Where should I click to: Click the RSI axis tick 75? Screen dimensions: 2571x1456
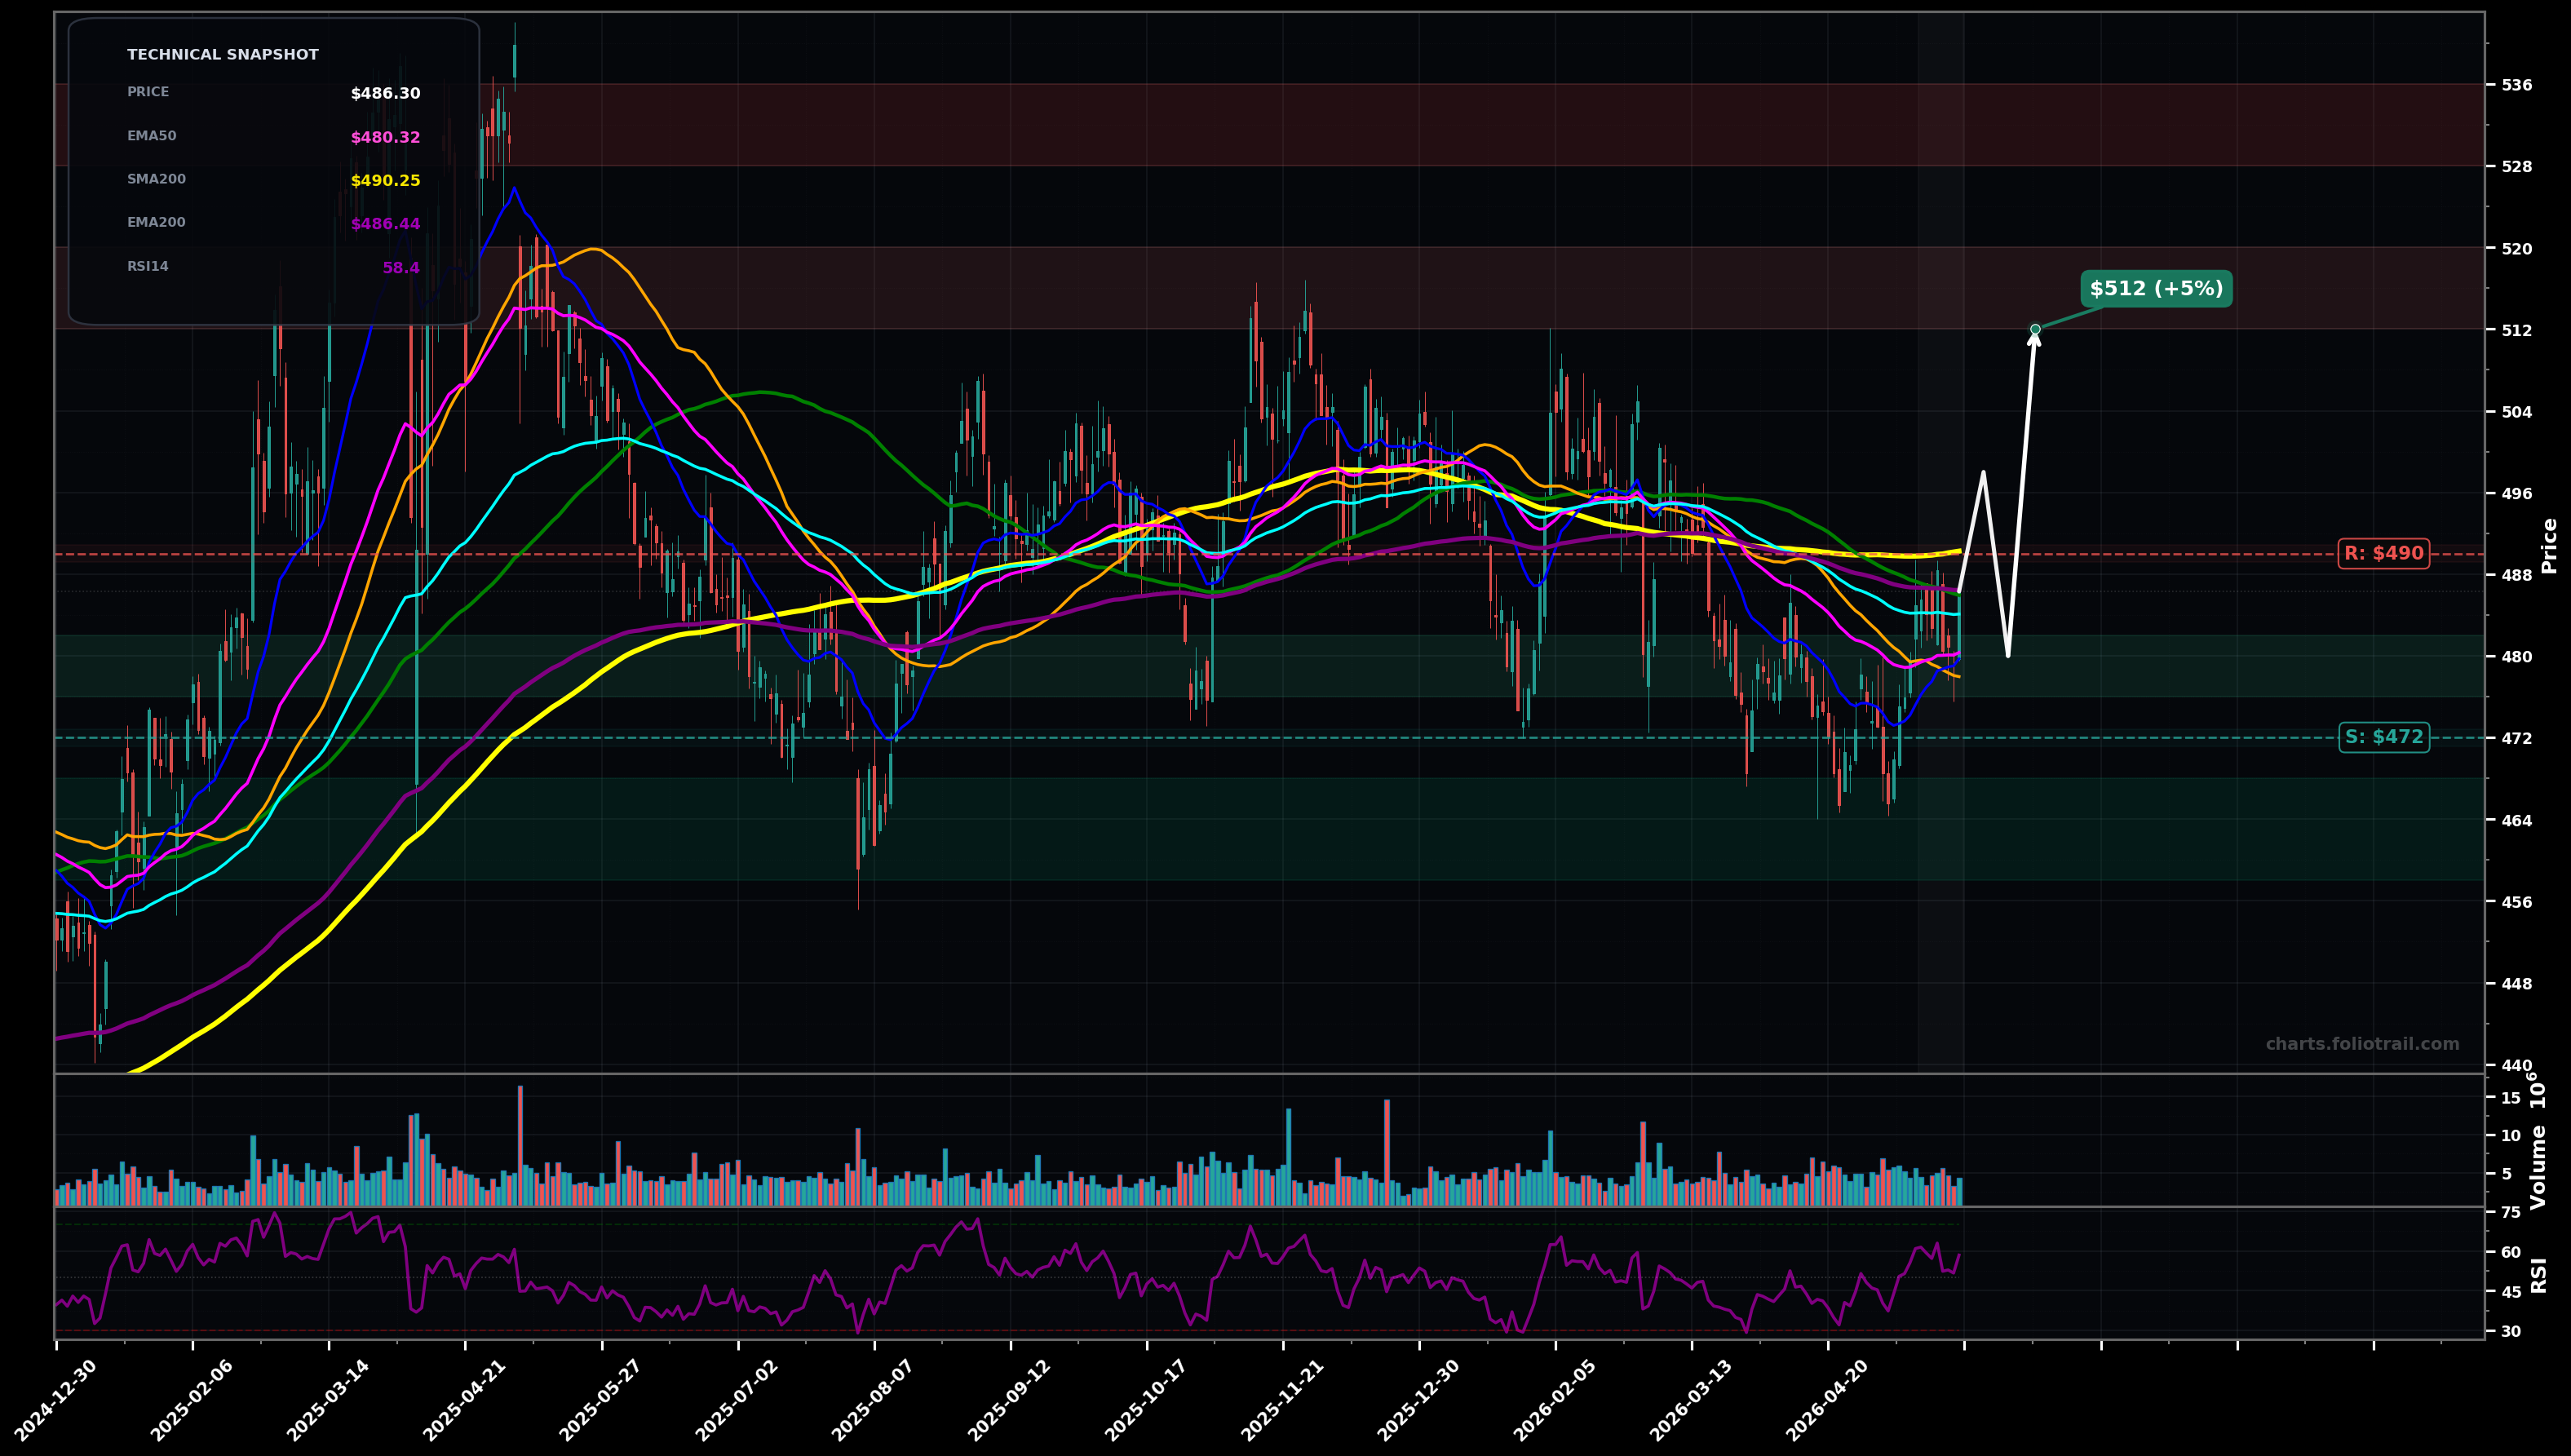click(2511, 1212)
